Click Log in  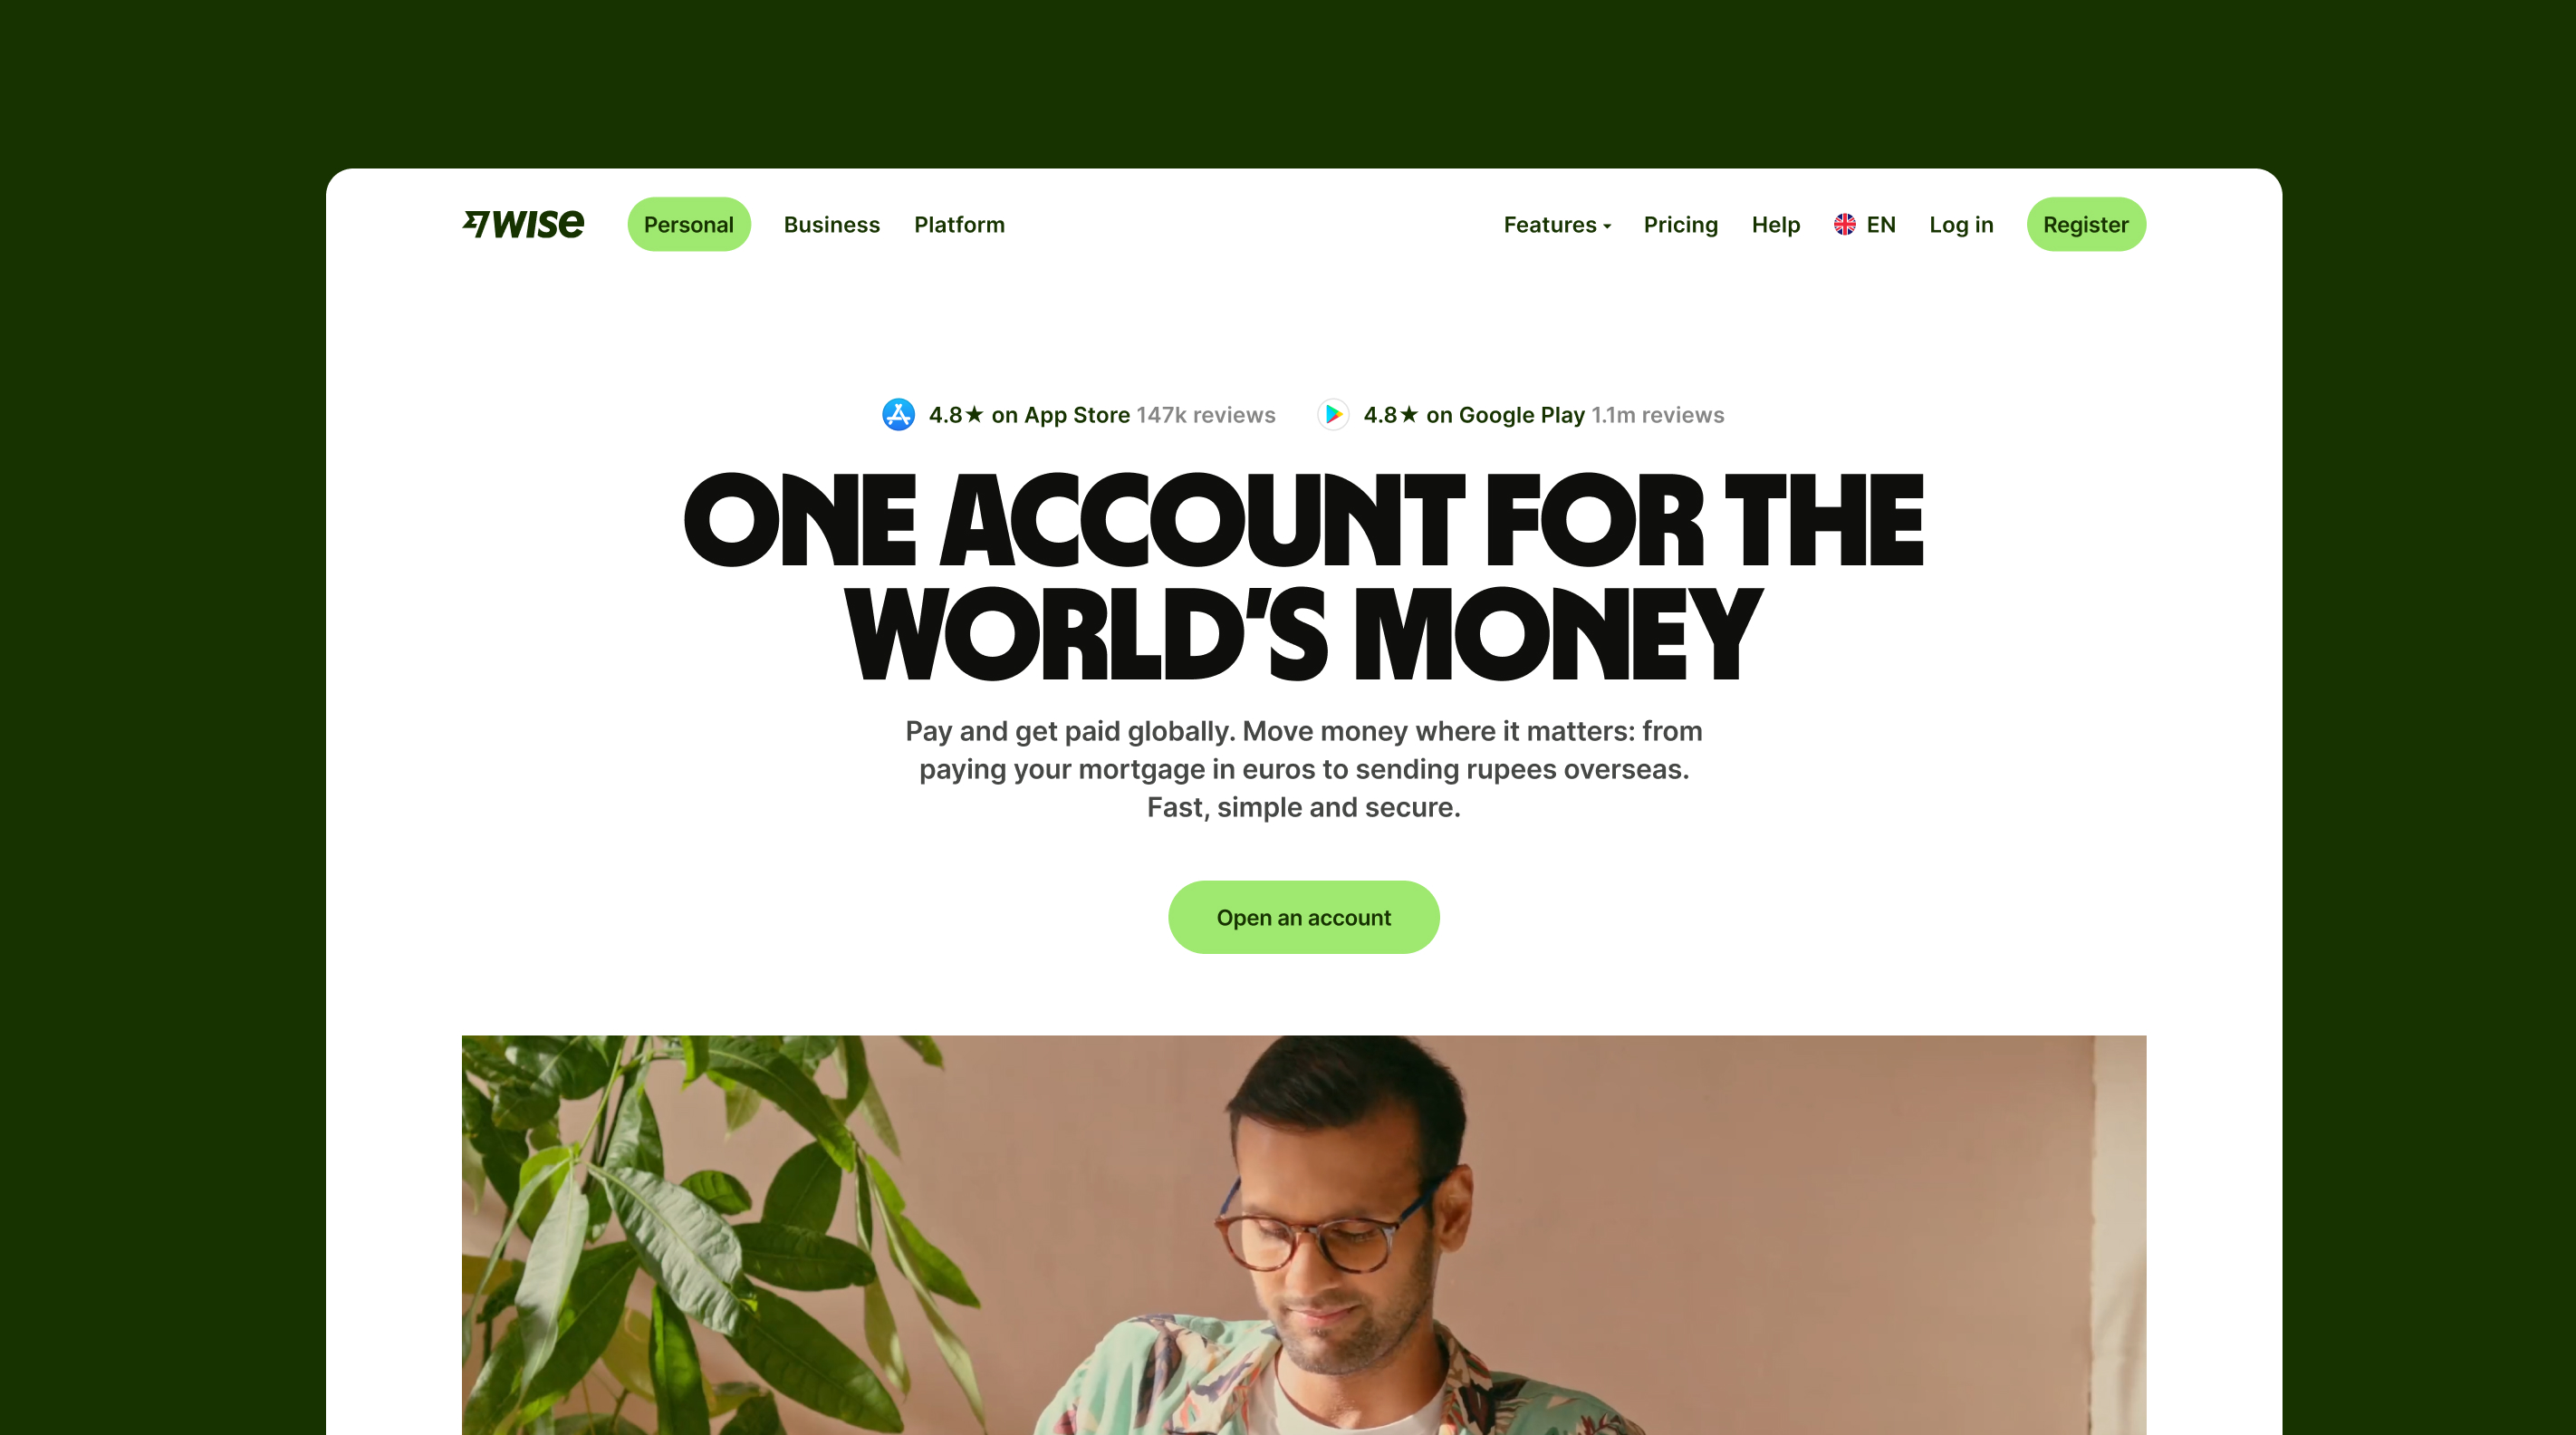point(1961,224)
